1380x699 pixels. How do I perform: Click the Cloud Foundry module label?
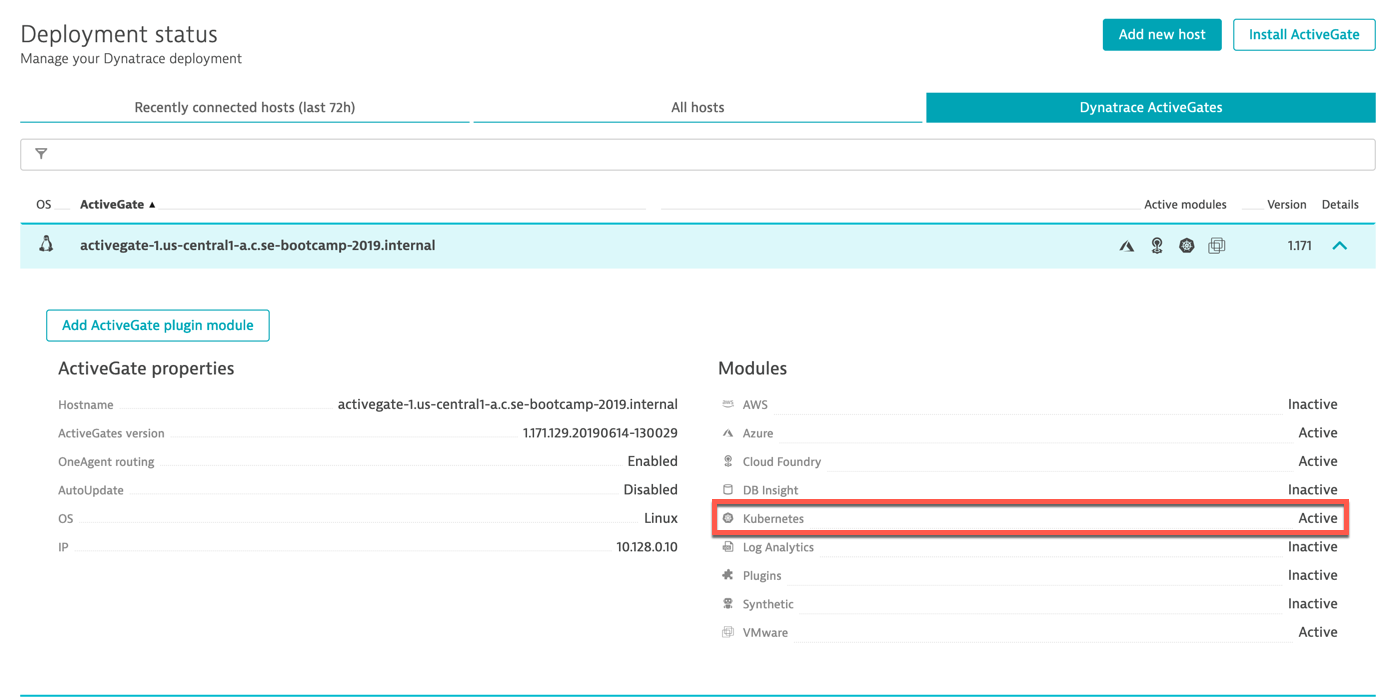[x=782, y=462]
